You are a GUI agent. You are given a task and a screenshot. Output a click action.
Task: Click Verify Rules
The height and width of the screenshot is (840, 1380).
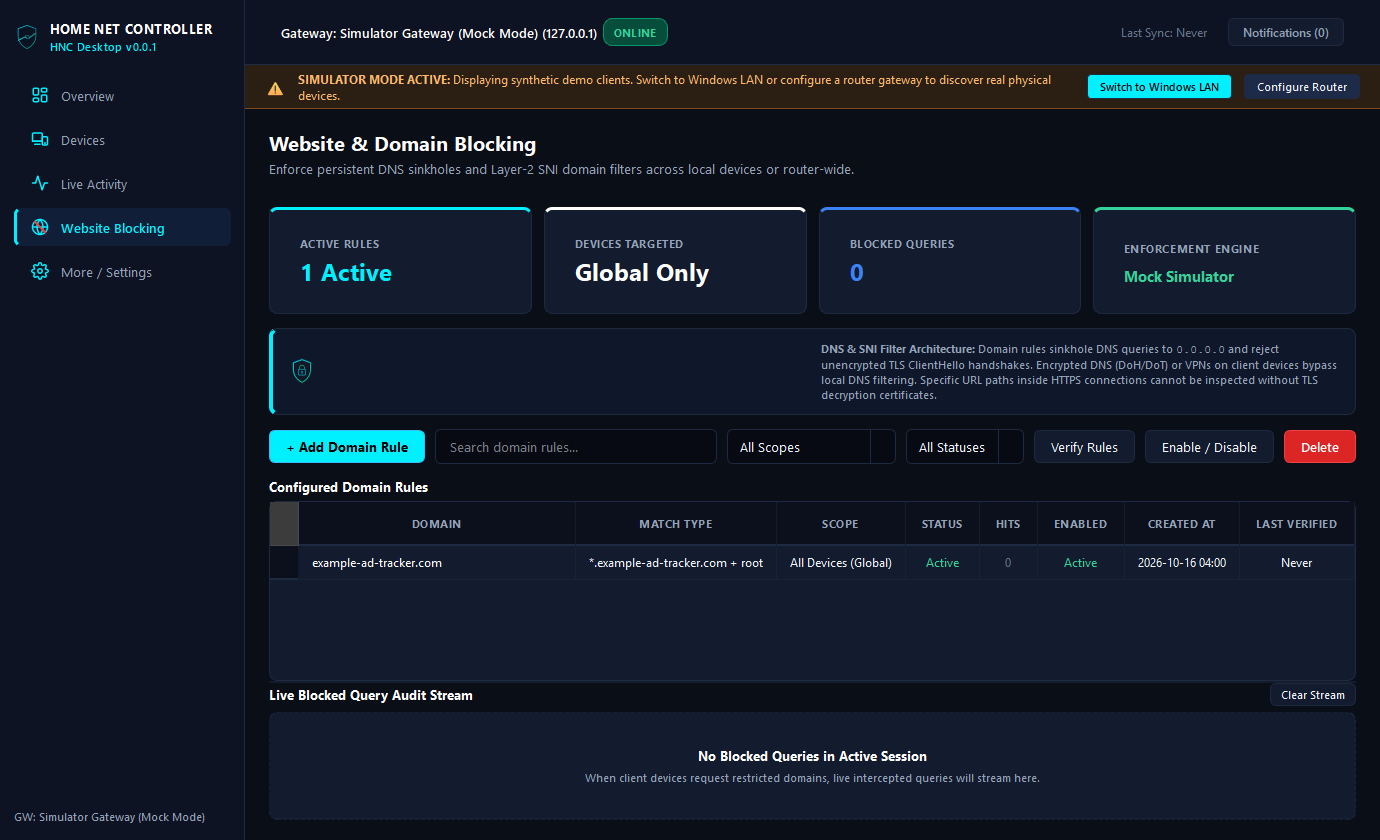[1084, 447]
